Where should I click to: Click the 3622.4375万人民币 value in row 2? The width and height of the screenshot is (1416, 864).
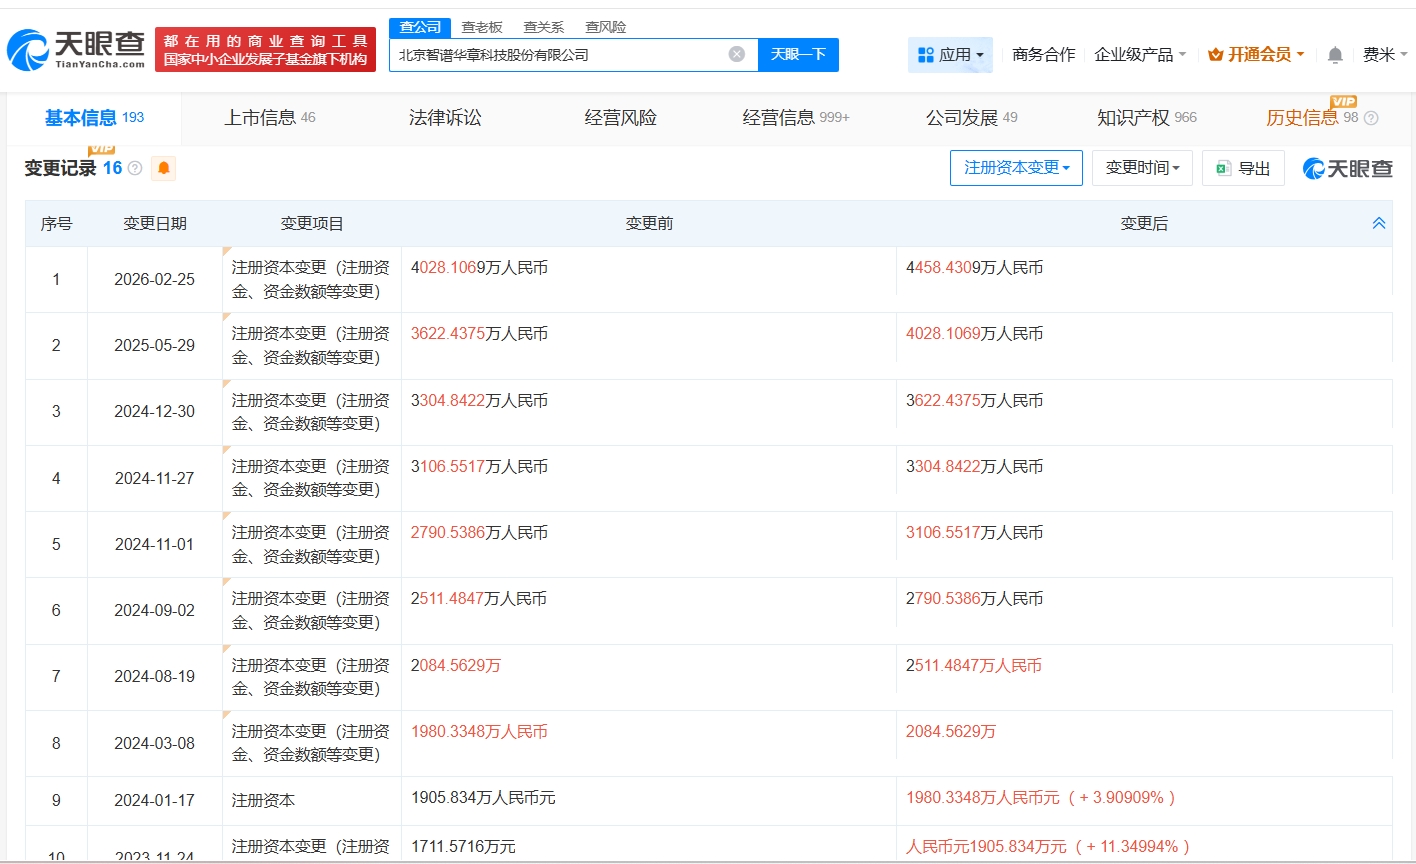[479, 334]
